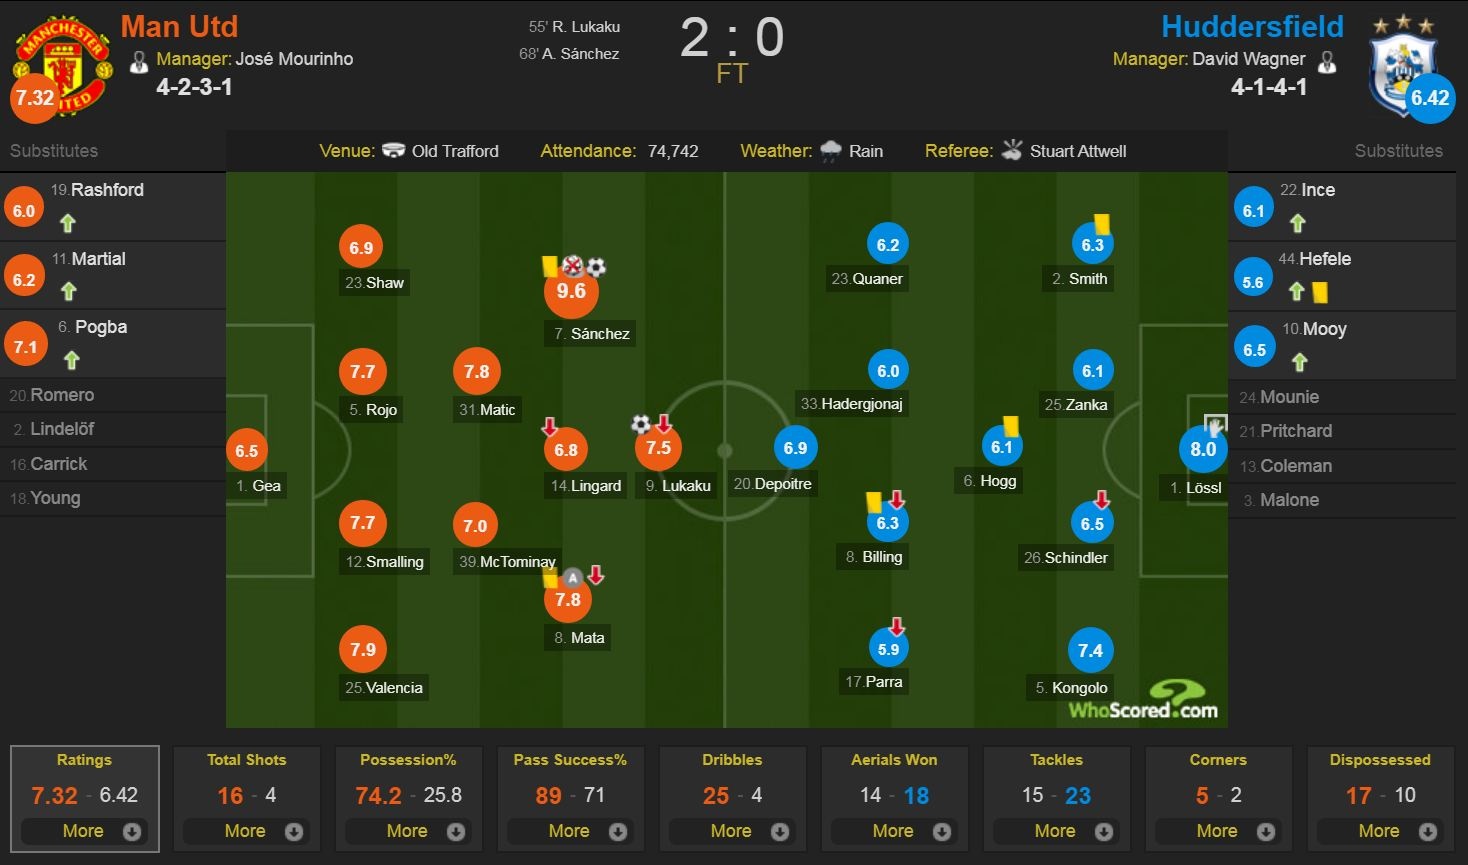This screenshot has height=865, width=1468.
Task: Click the yellow card above Smith
Action: point(1102,224)
